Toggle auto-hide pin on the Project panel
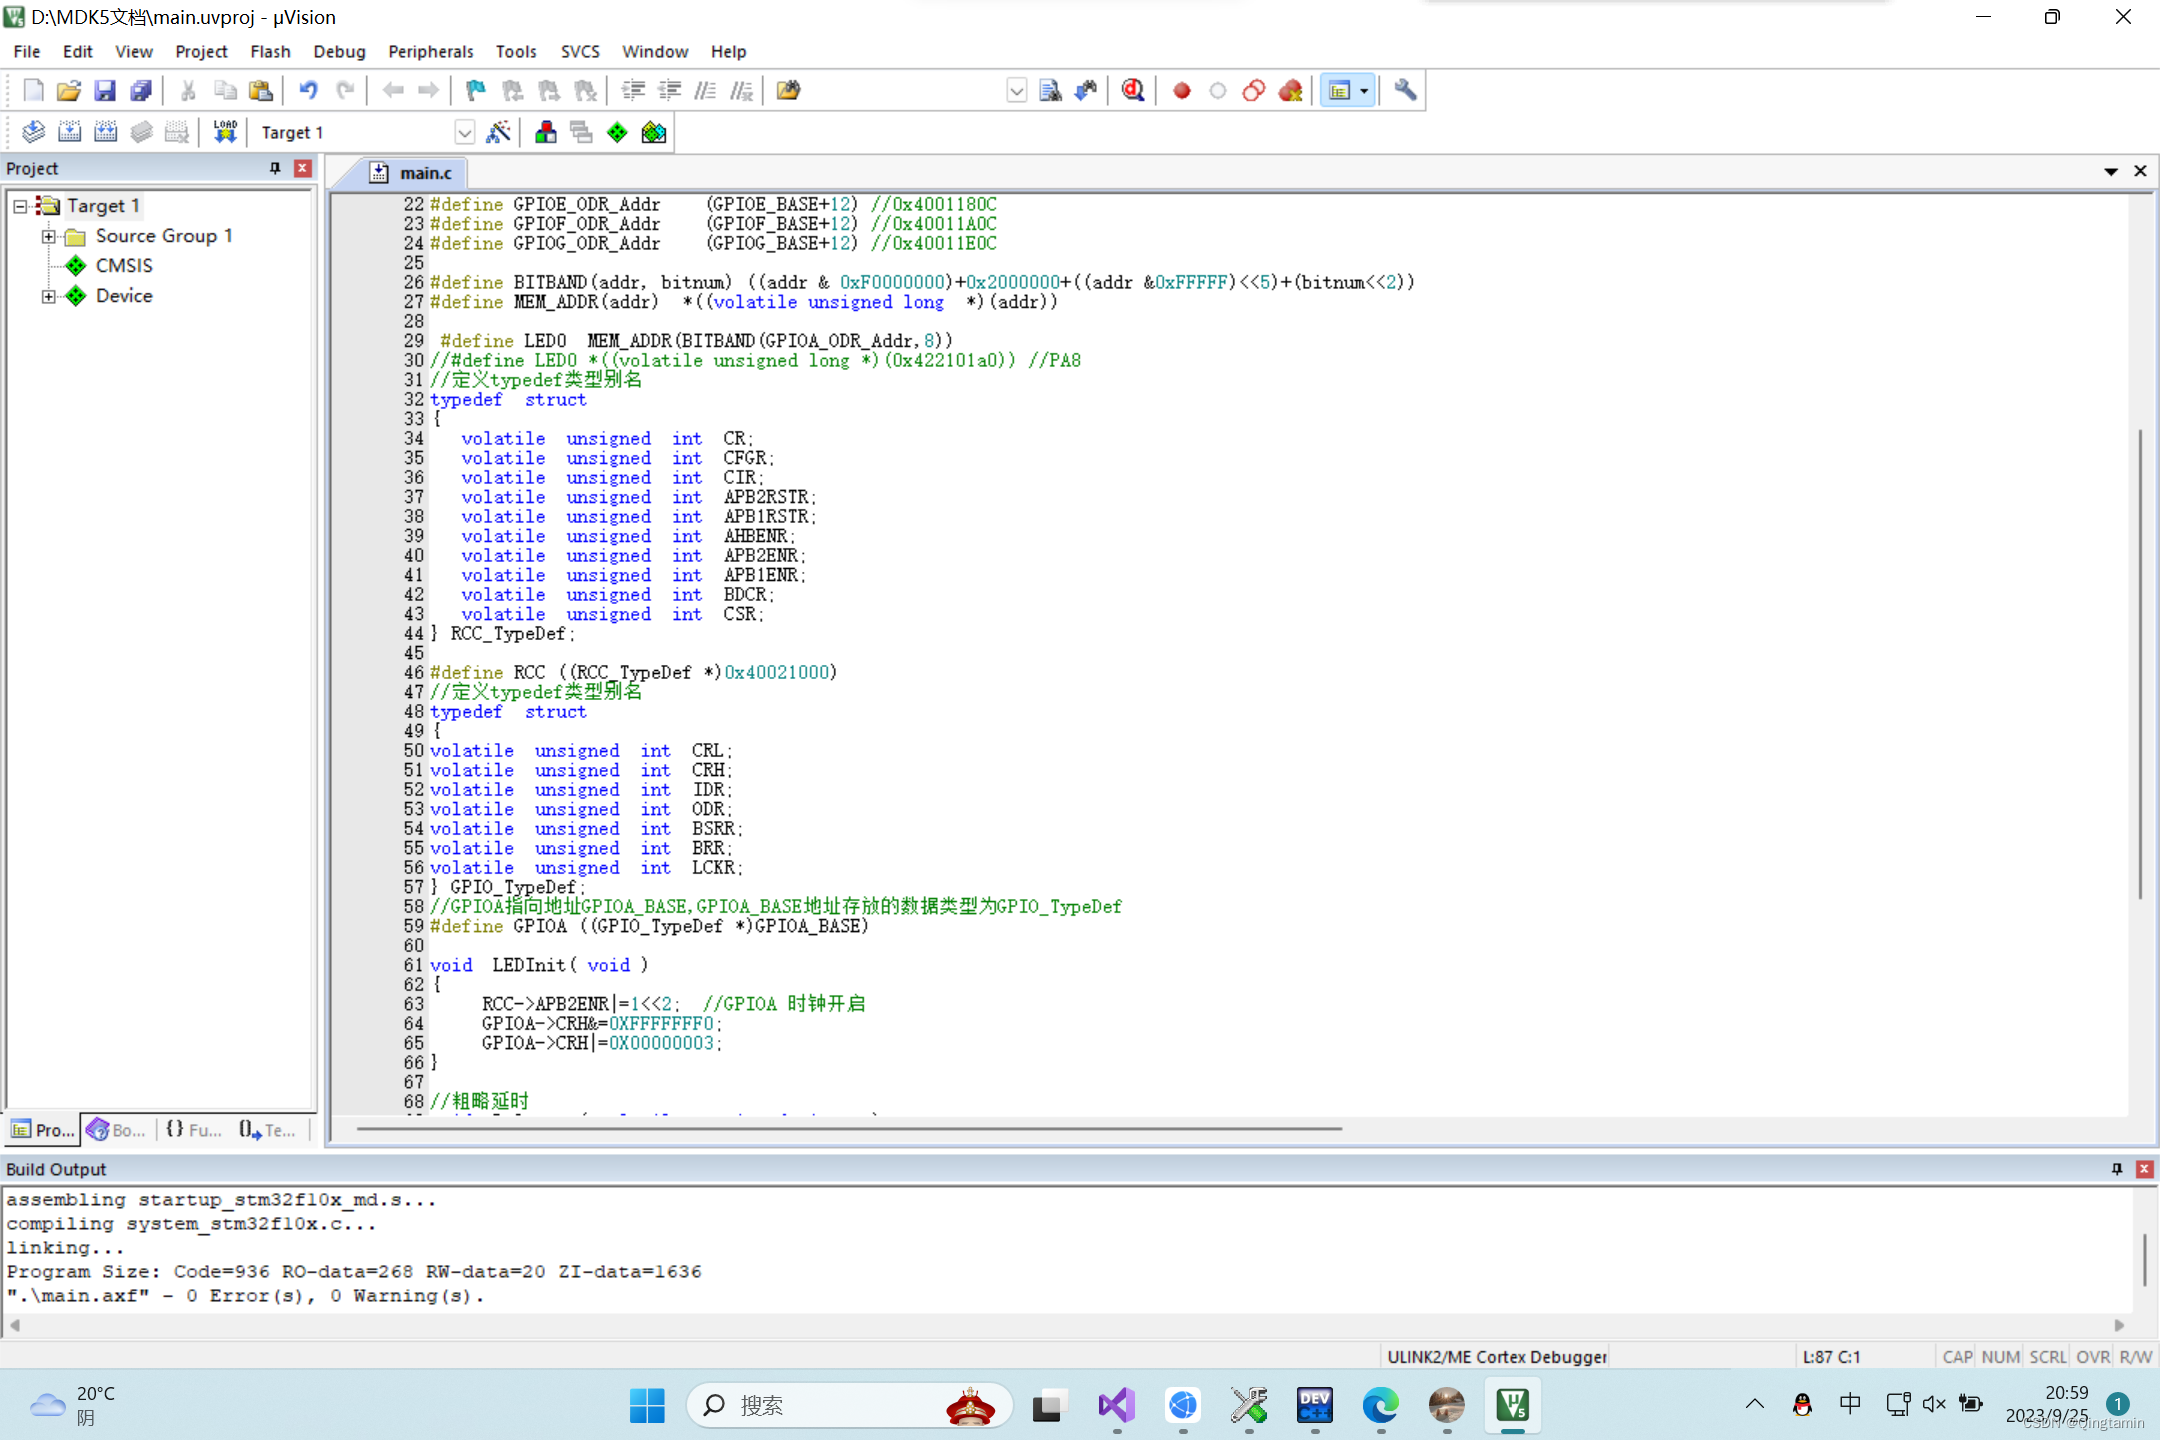The height and width of the screenshot is (1440, 2160). tap(275, 168)
